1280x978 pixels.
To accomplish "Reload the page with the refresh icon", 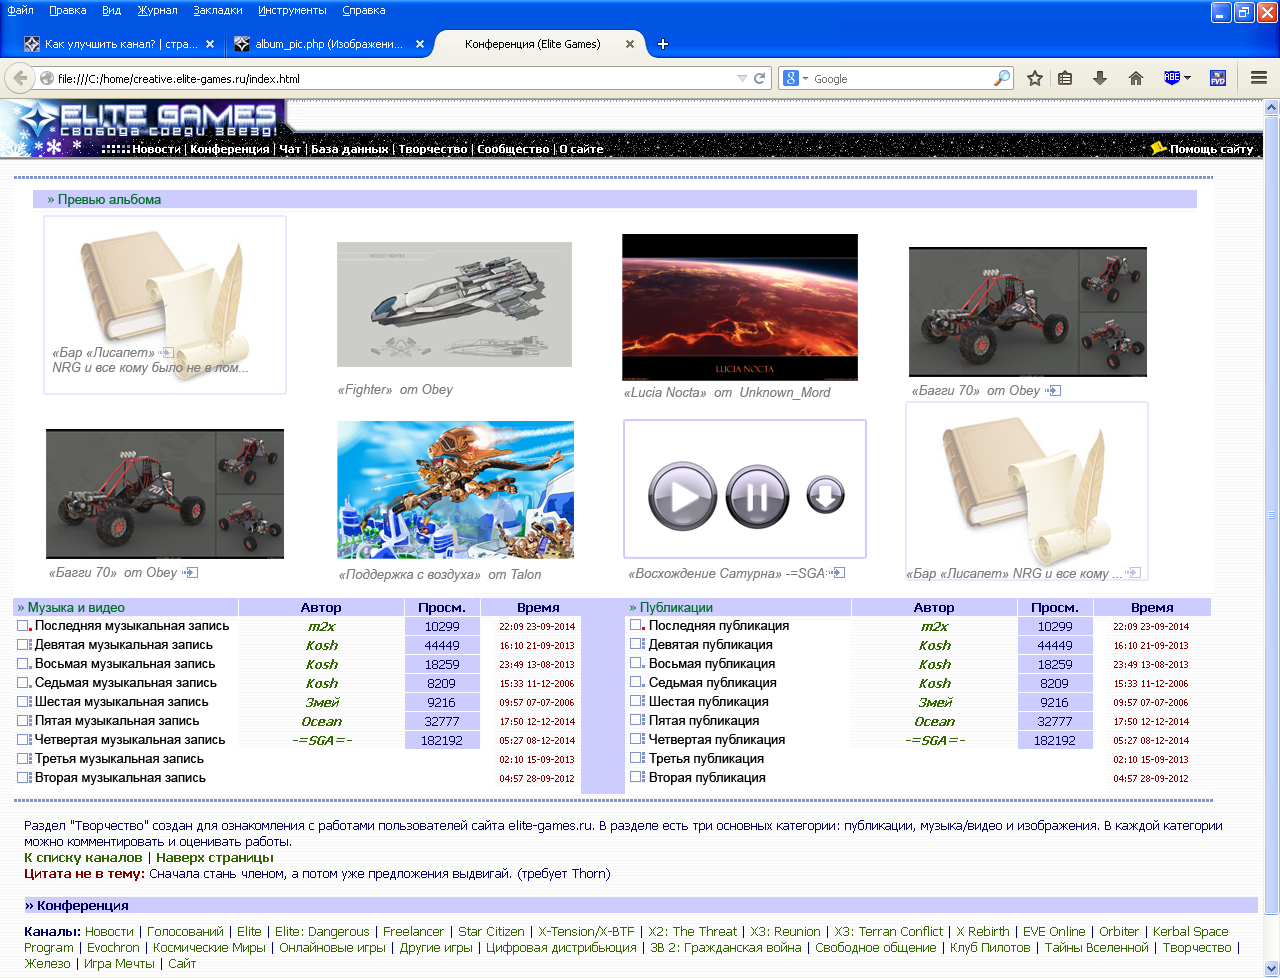I will tap(760, 78).
